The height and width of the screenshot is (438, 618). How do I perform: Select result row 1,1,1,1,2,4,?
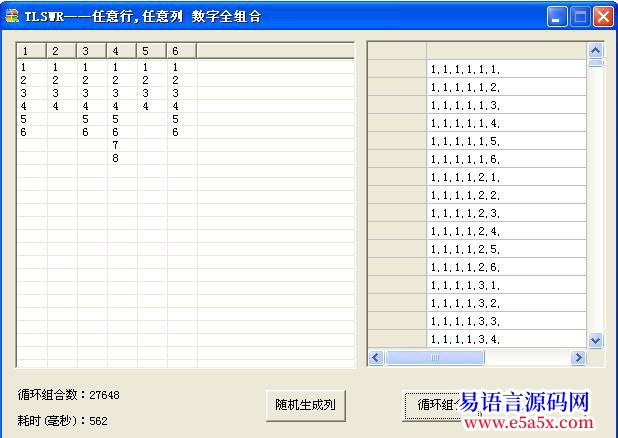pos(506,231)
